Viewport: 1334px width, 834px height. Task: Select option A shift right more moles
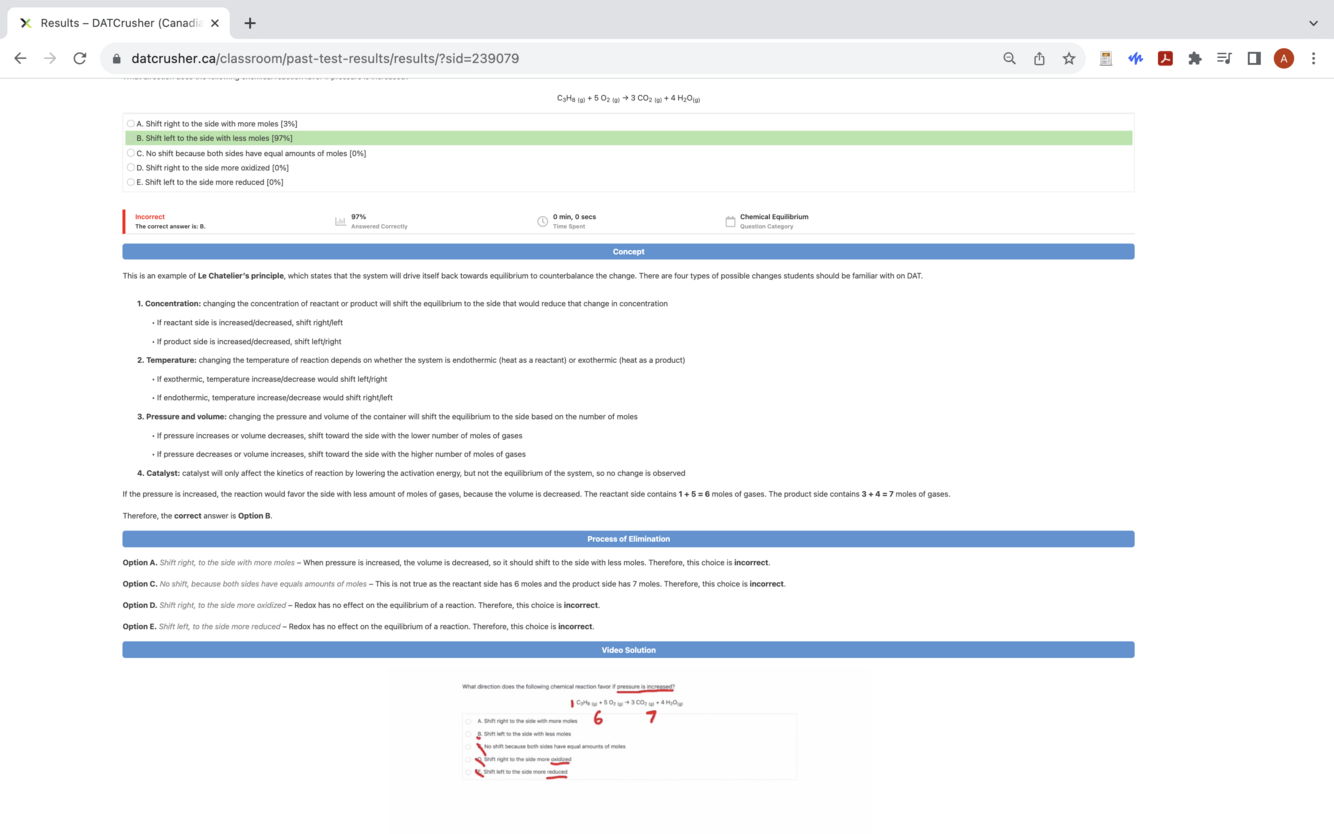[x=130, y=124]
